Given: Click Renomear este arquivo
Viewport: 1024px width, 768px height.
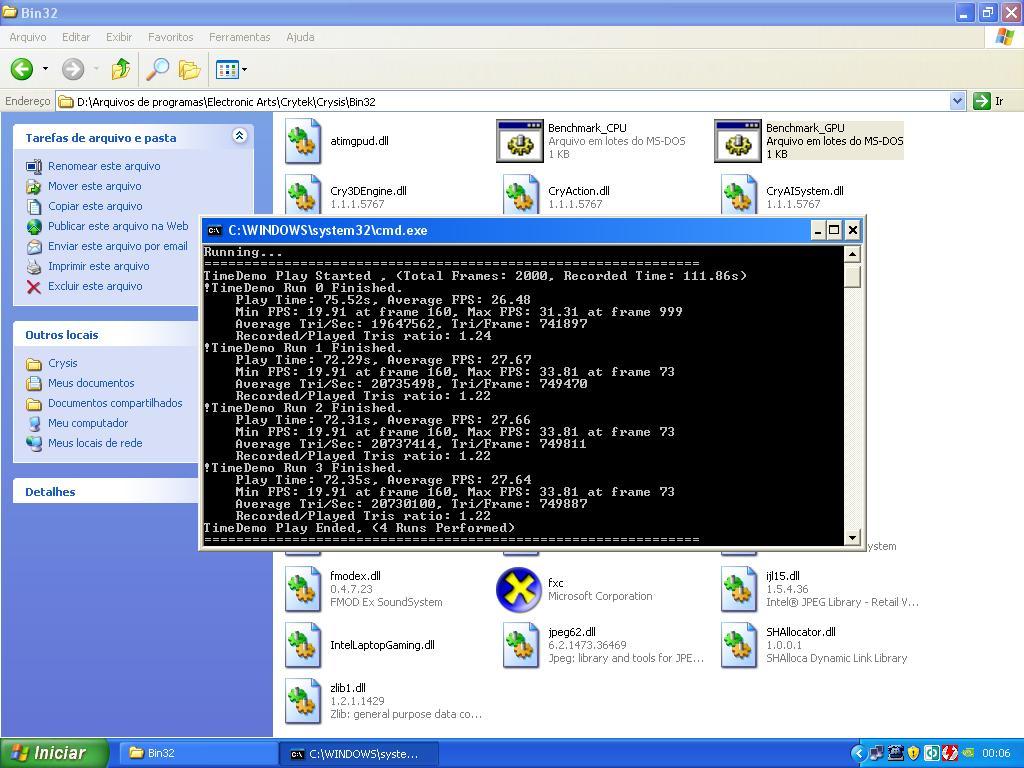Looking at the screenshot, I should click(104, 166).
